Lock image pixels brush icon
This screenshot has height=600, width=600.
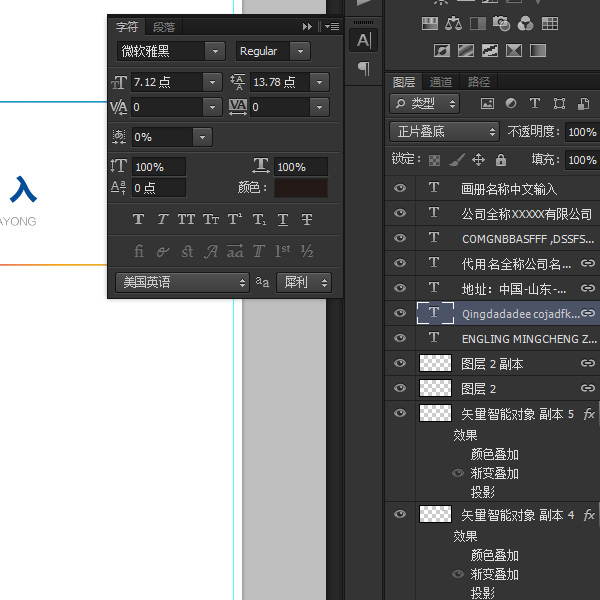coord(457,160)
